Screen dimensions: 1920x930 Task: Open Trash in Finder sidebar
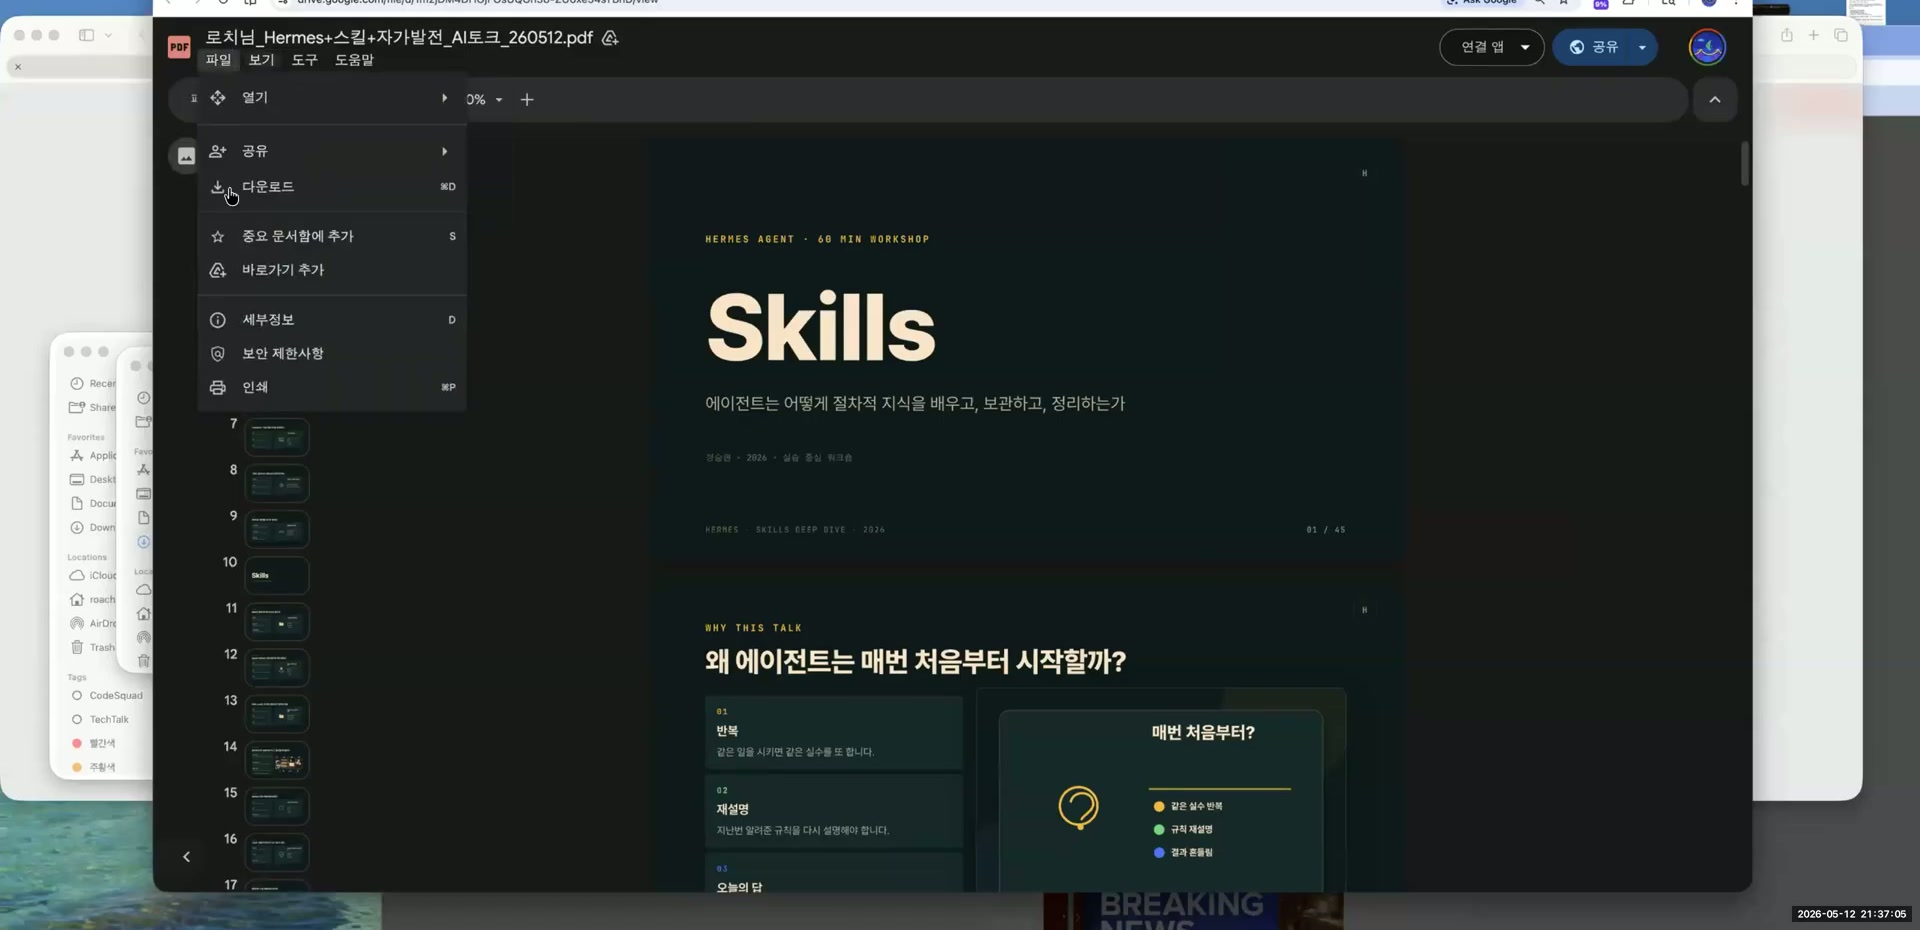(95, 648)
